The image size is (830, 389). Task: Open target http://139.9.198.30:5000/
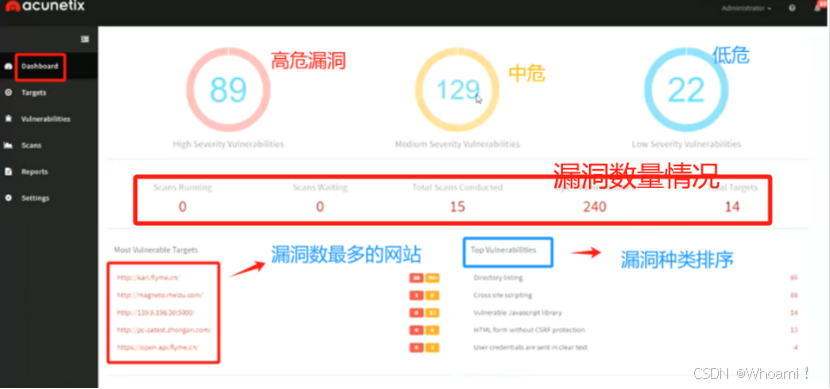click(x=156, y=312)
